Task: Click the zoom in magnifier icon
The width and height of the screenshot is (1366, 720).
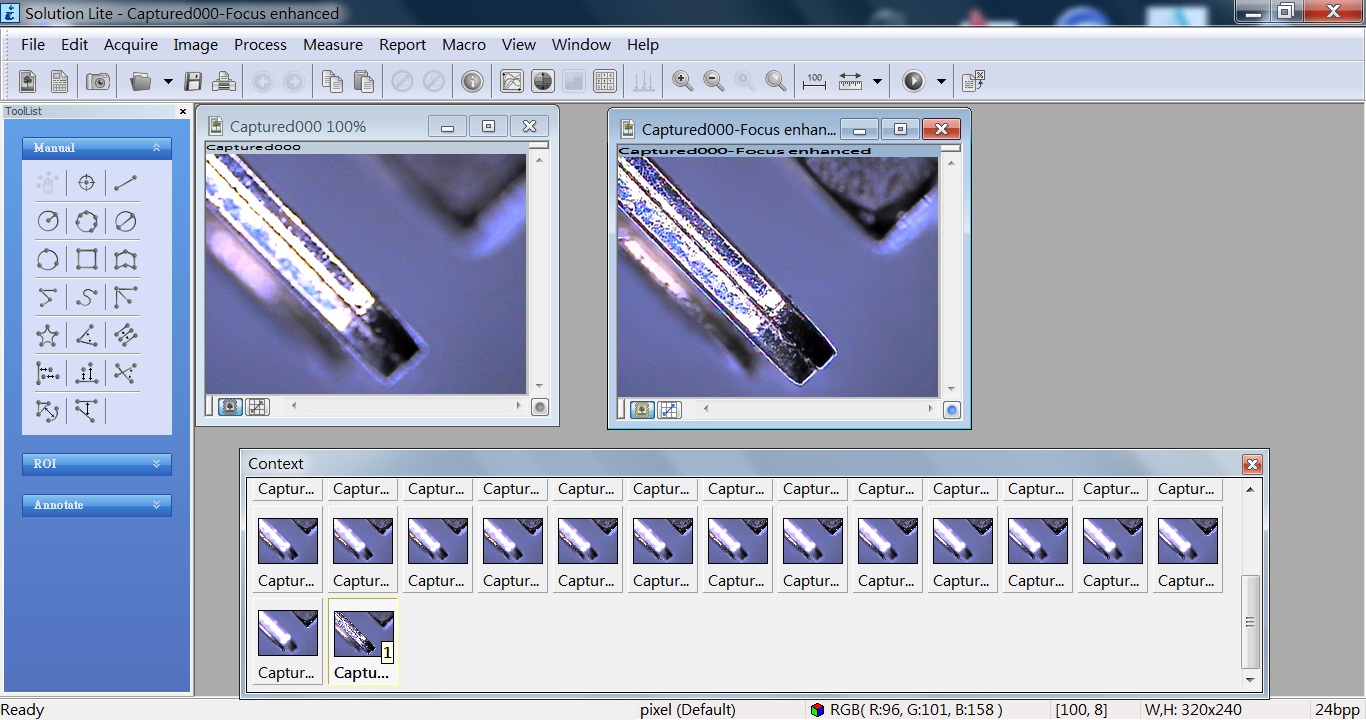Action: click(x=683, y=82)
